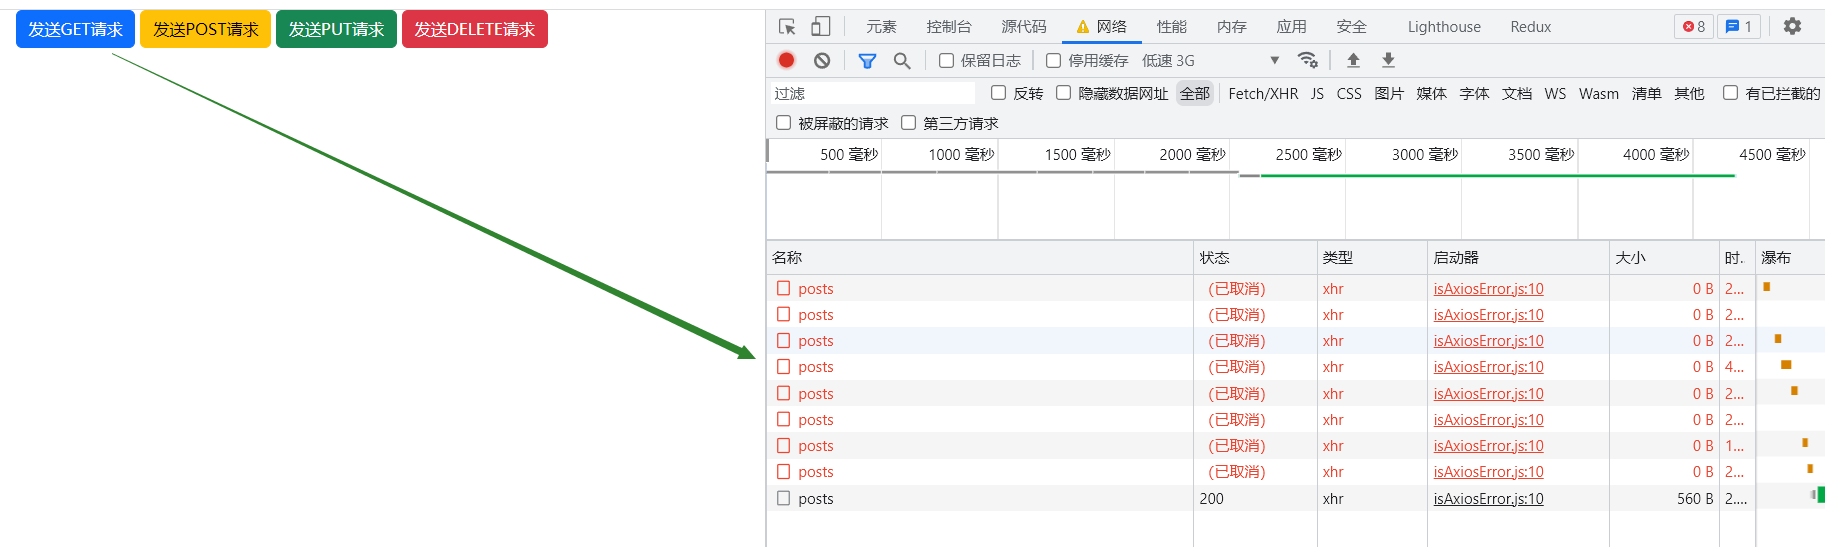Viewport: 1825px width, 547px height.
Task: Click the 发送DELETE请求 button
Action: [x=475, y=29]
